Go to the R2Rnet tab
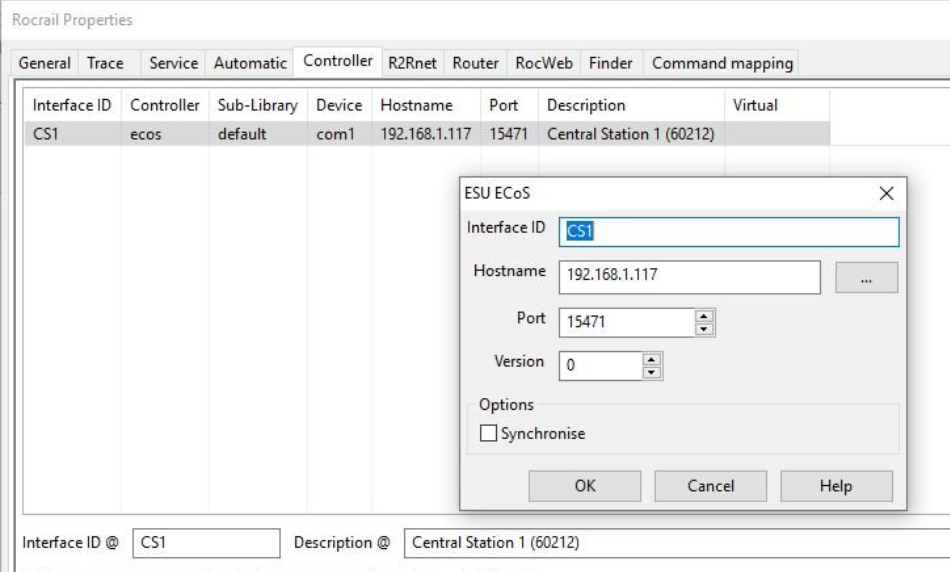 (414, 64)
